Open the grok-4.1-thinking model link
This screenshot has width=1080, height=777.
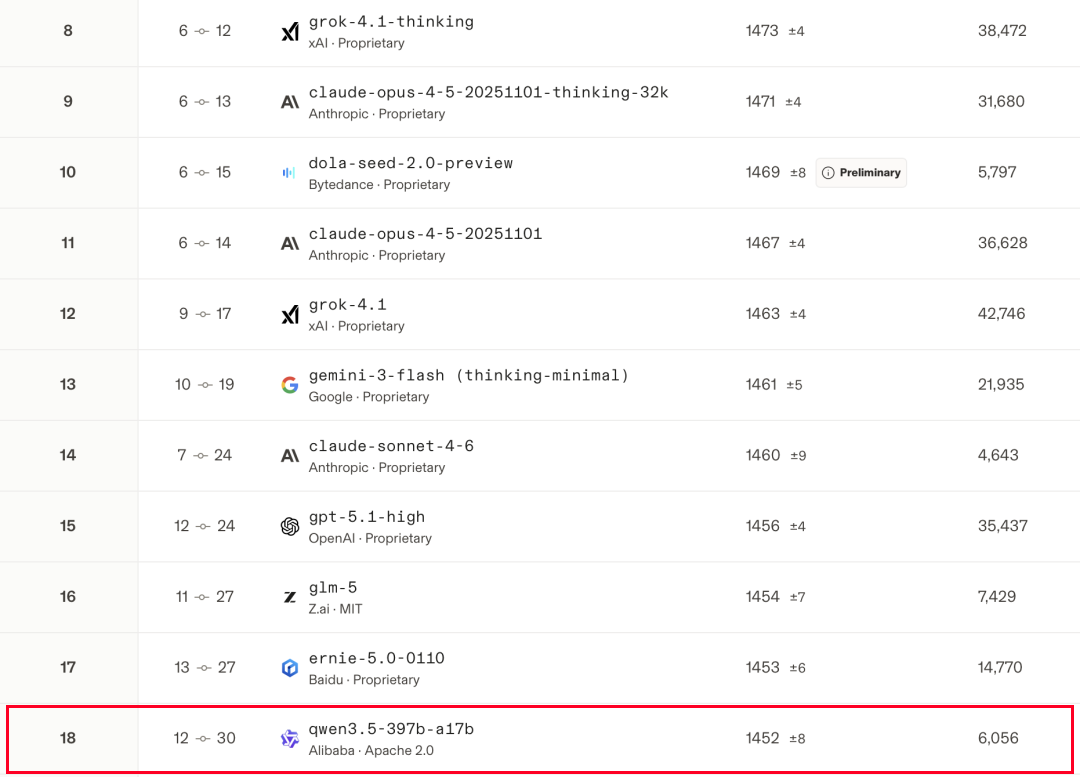click(391, 22)
